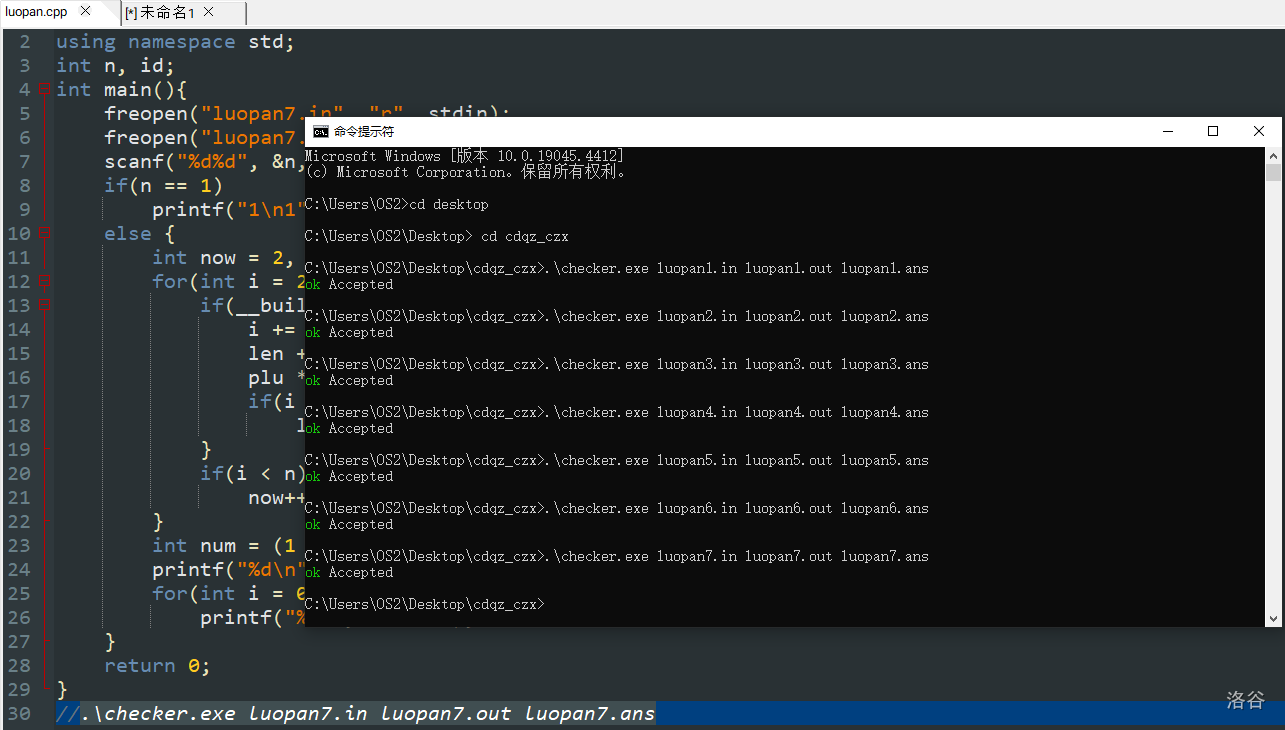Collapse the if block fold on line 13
Image resolution: width=1285 pixels, height=730 pixels.
(x=45, y=306)
